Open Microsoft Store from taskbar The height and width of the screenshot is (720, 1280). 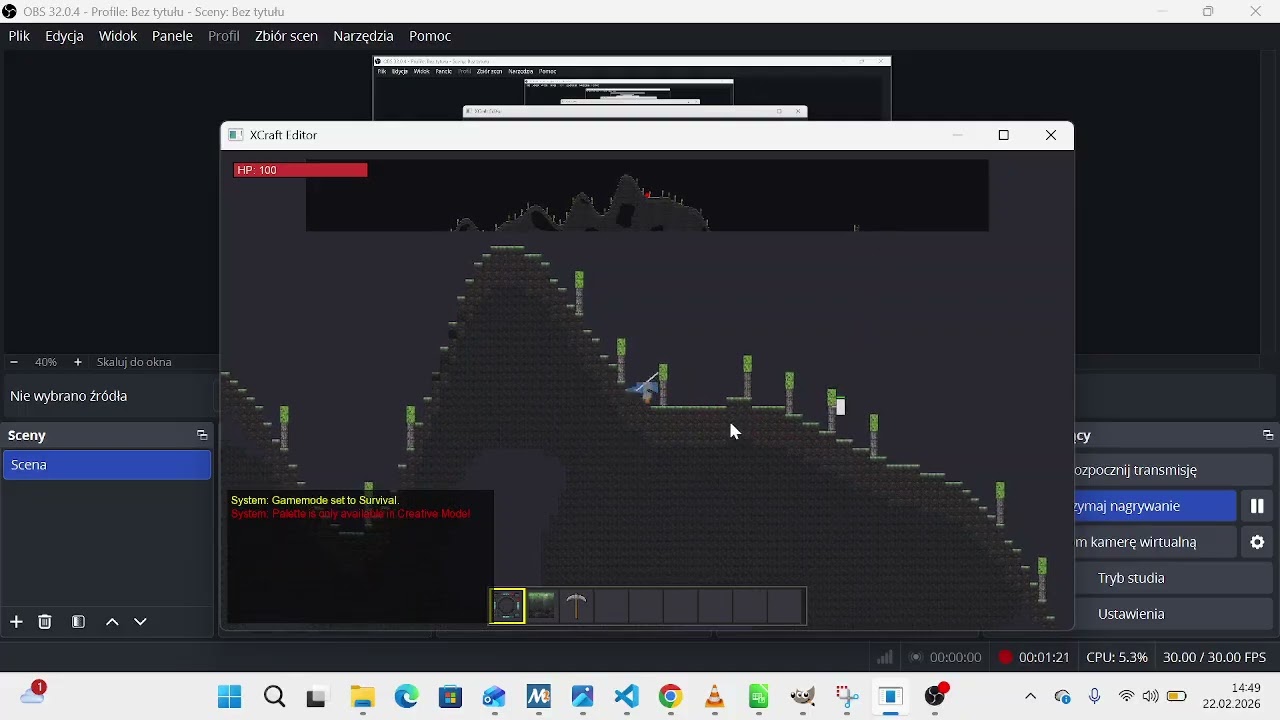pos(450,697)
